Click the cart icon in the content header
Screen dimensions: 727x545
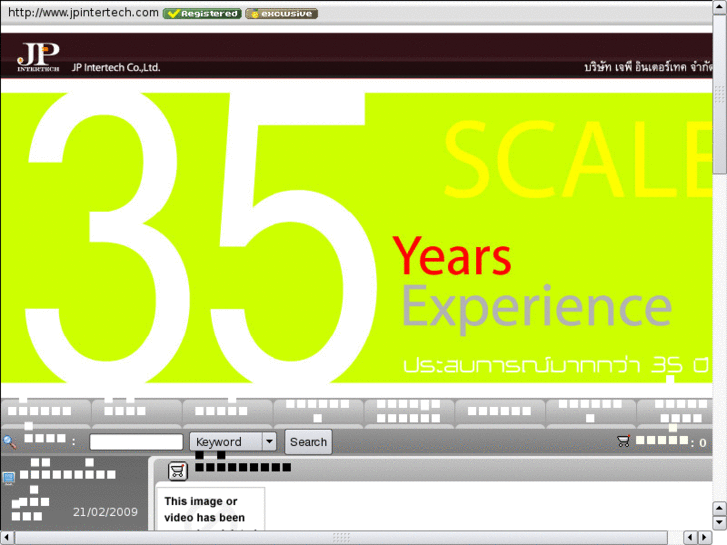tap(177, 471)
